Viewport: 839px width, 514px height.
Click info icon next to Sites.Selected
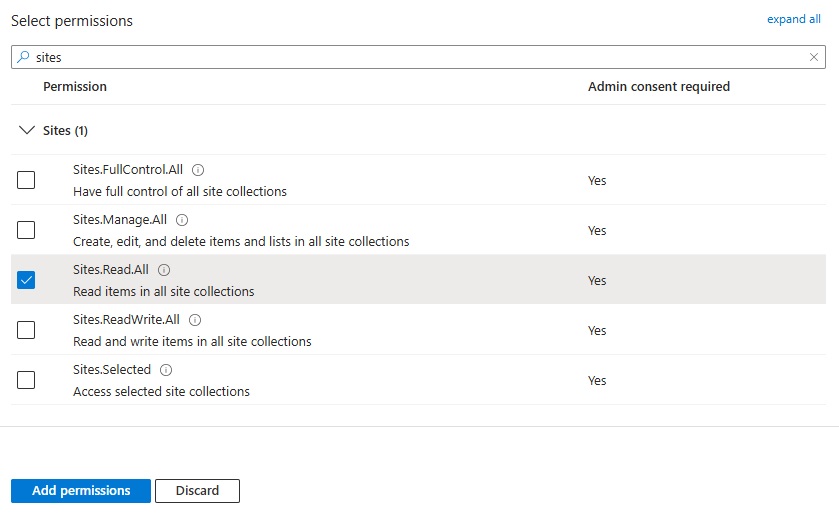tap(166, 370)
